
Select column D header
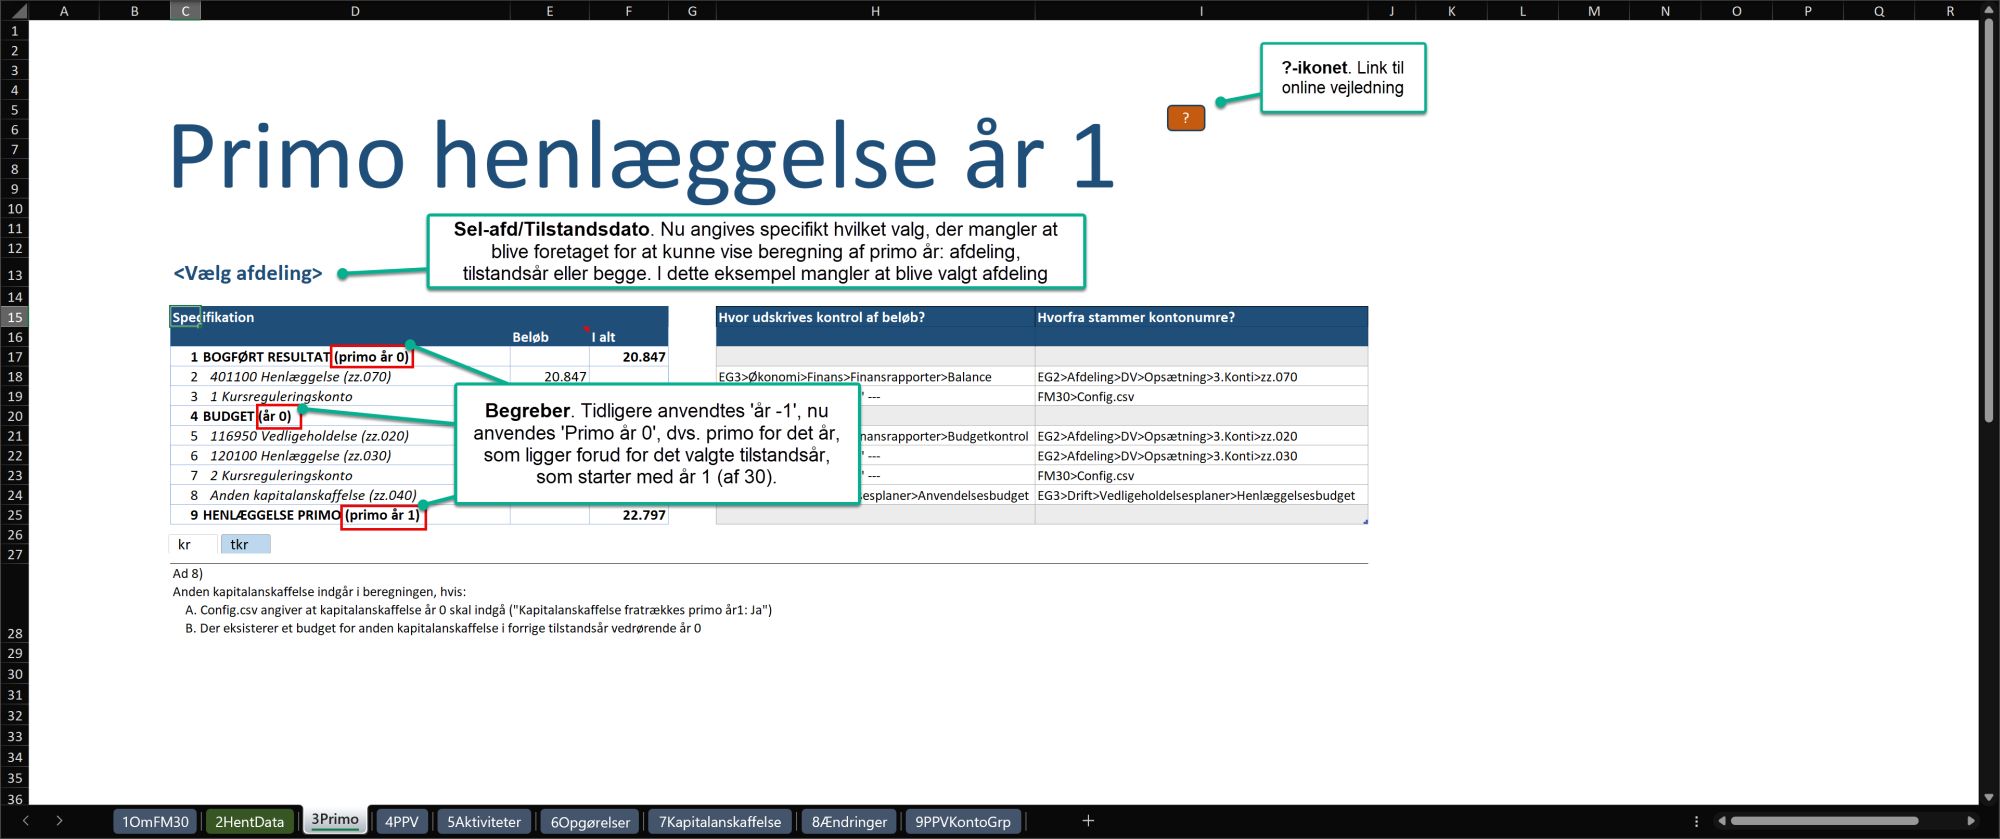[x=355, y=11]
